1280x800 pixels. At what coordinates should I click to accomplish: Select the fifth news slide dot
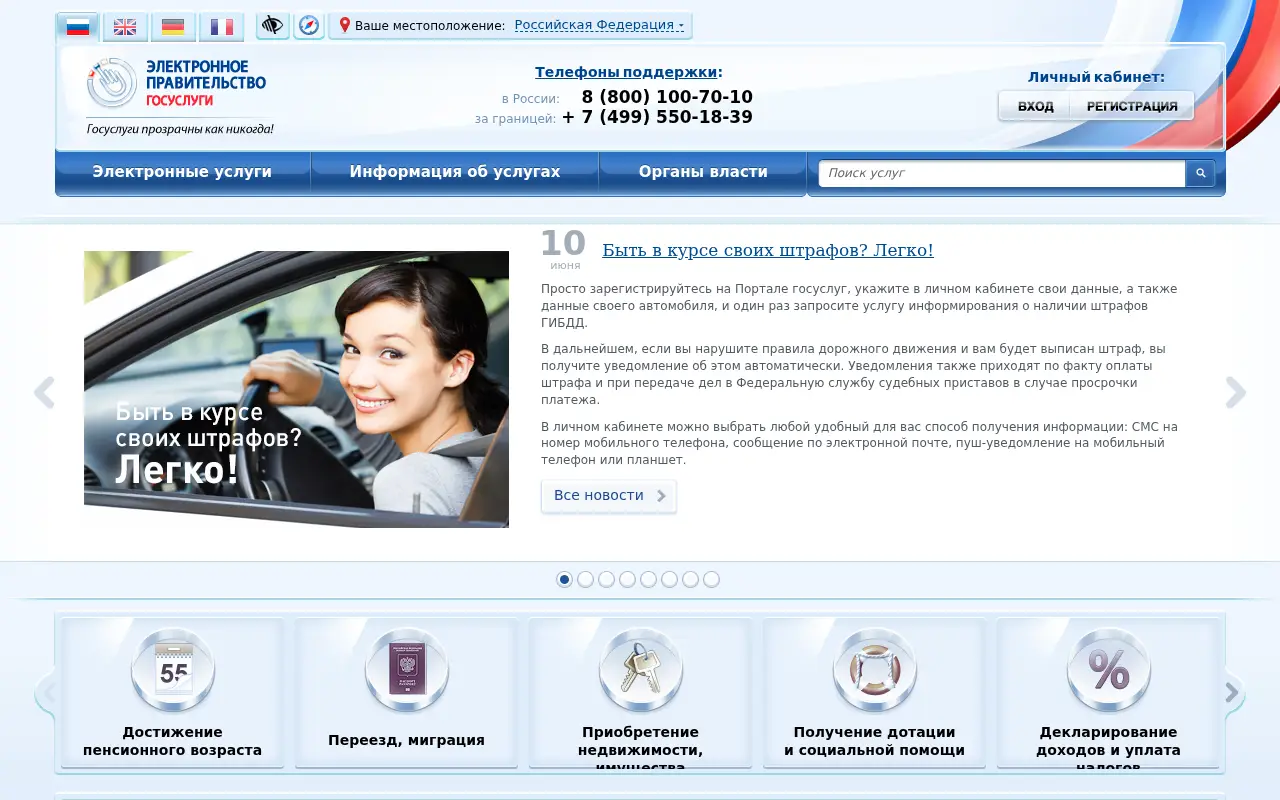649,579
